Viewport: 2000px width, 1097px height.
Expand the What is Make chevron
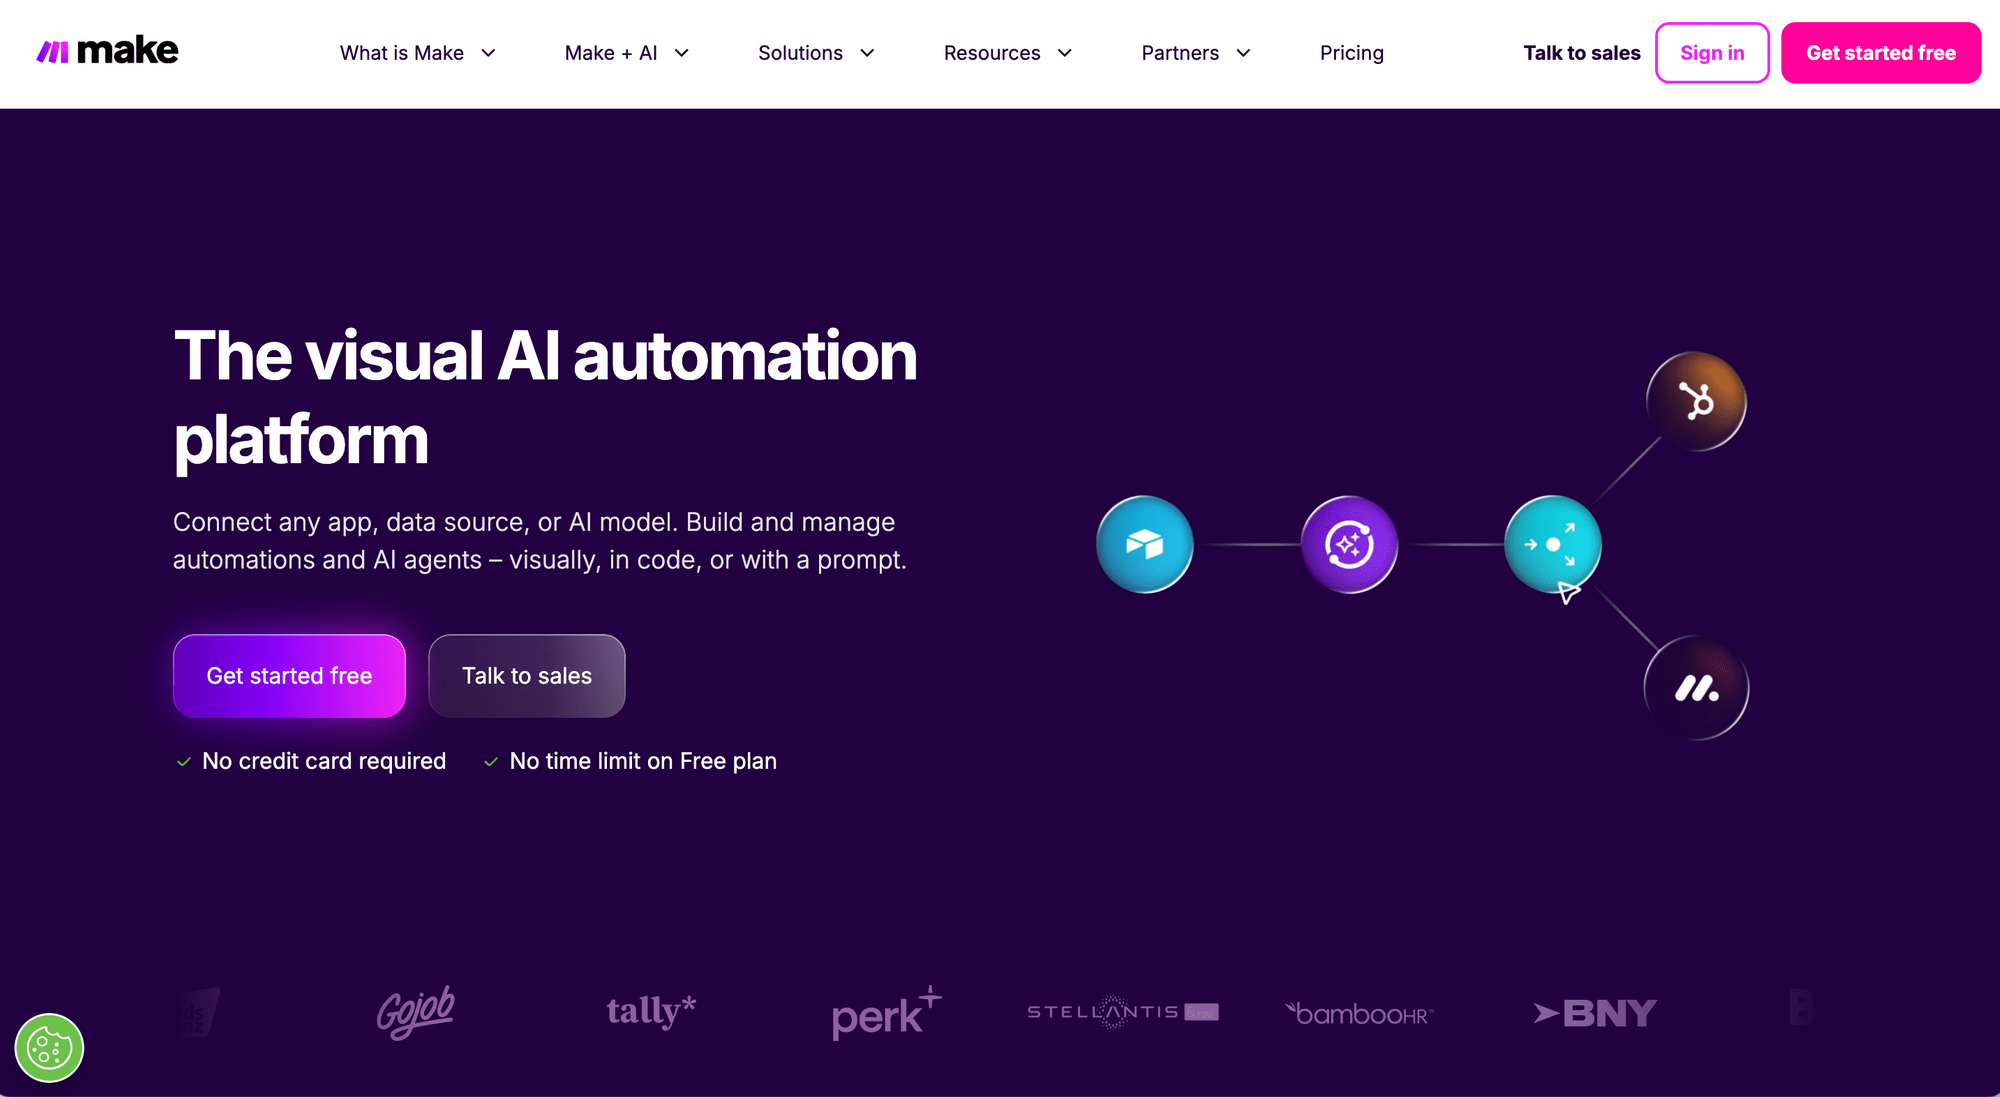(x=488, y=53)
